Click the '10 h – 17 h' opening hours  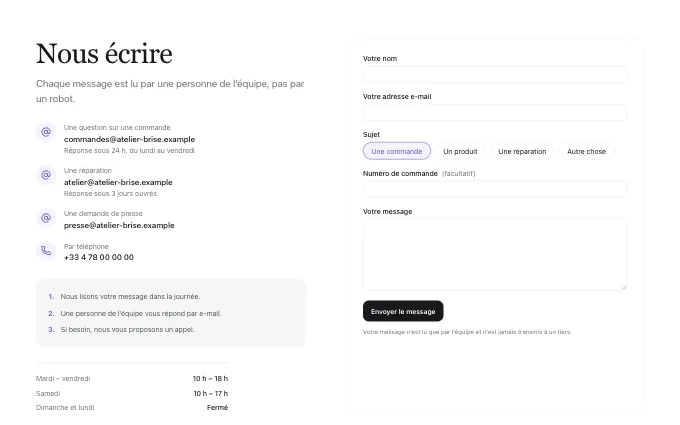pyautogui.click(x=210, y=393)
